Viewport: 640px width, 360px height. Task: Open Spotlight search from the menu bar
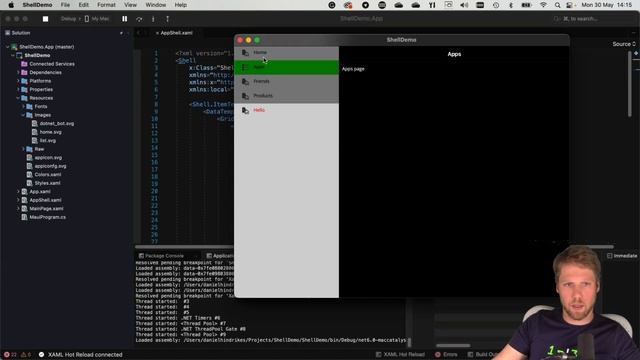pyautogui.click(x=557, y=5)
